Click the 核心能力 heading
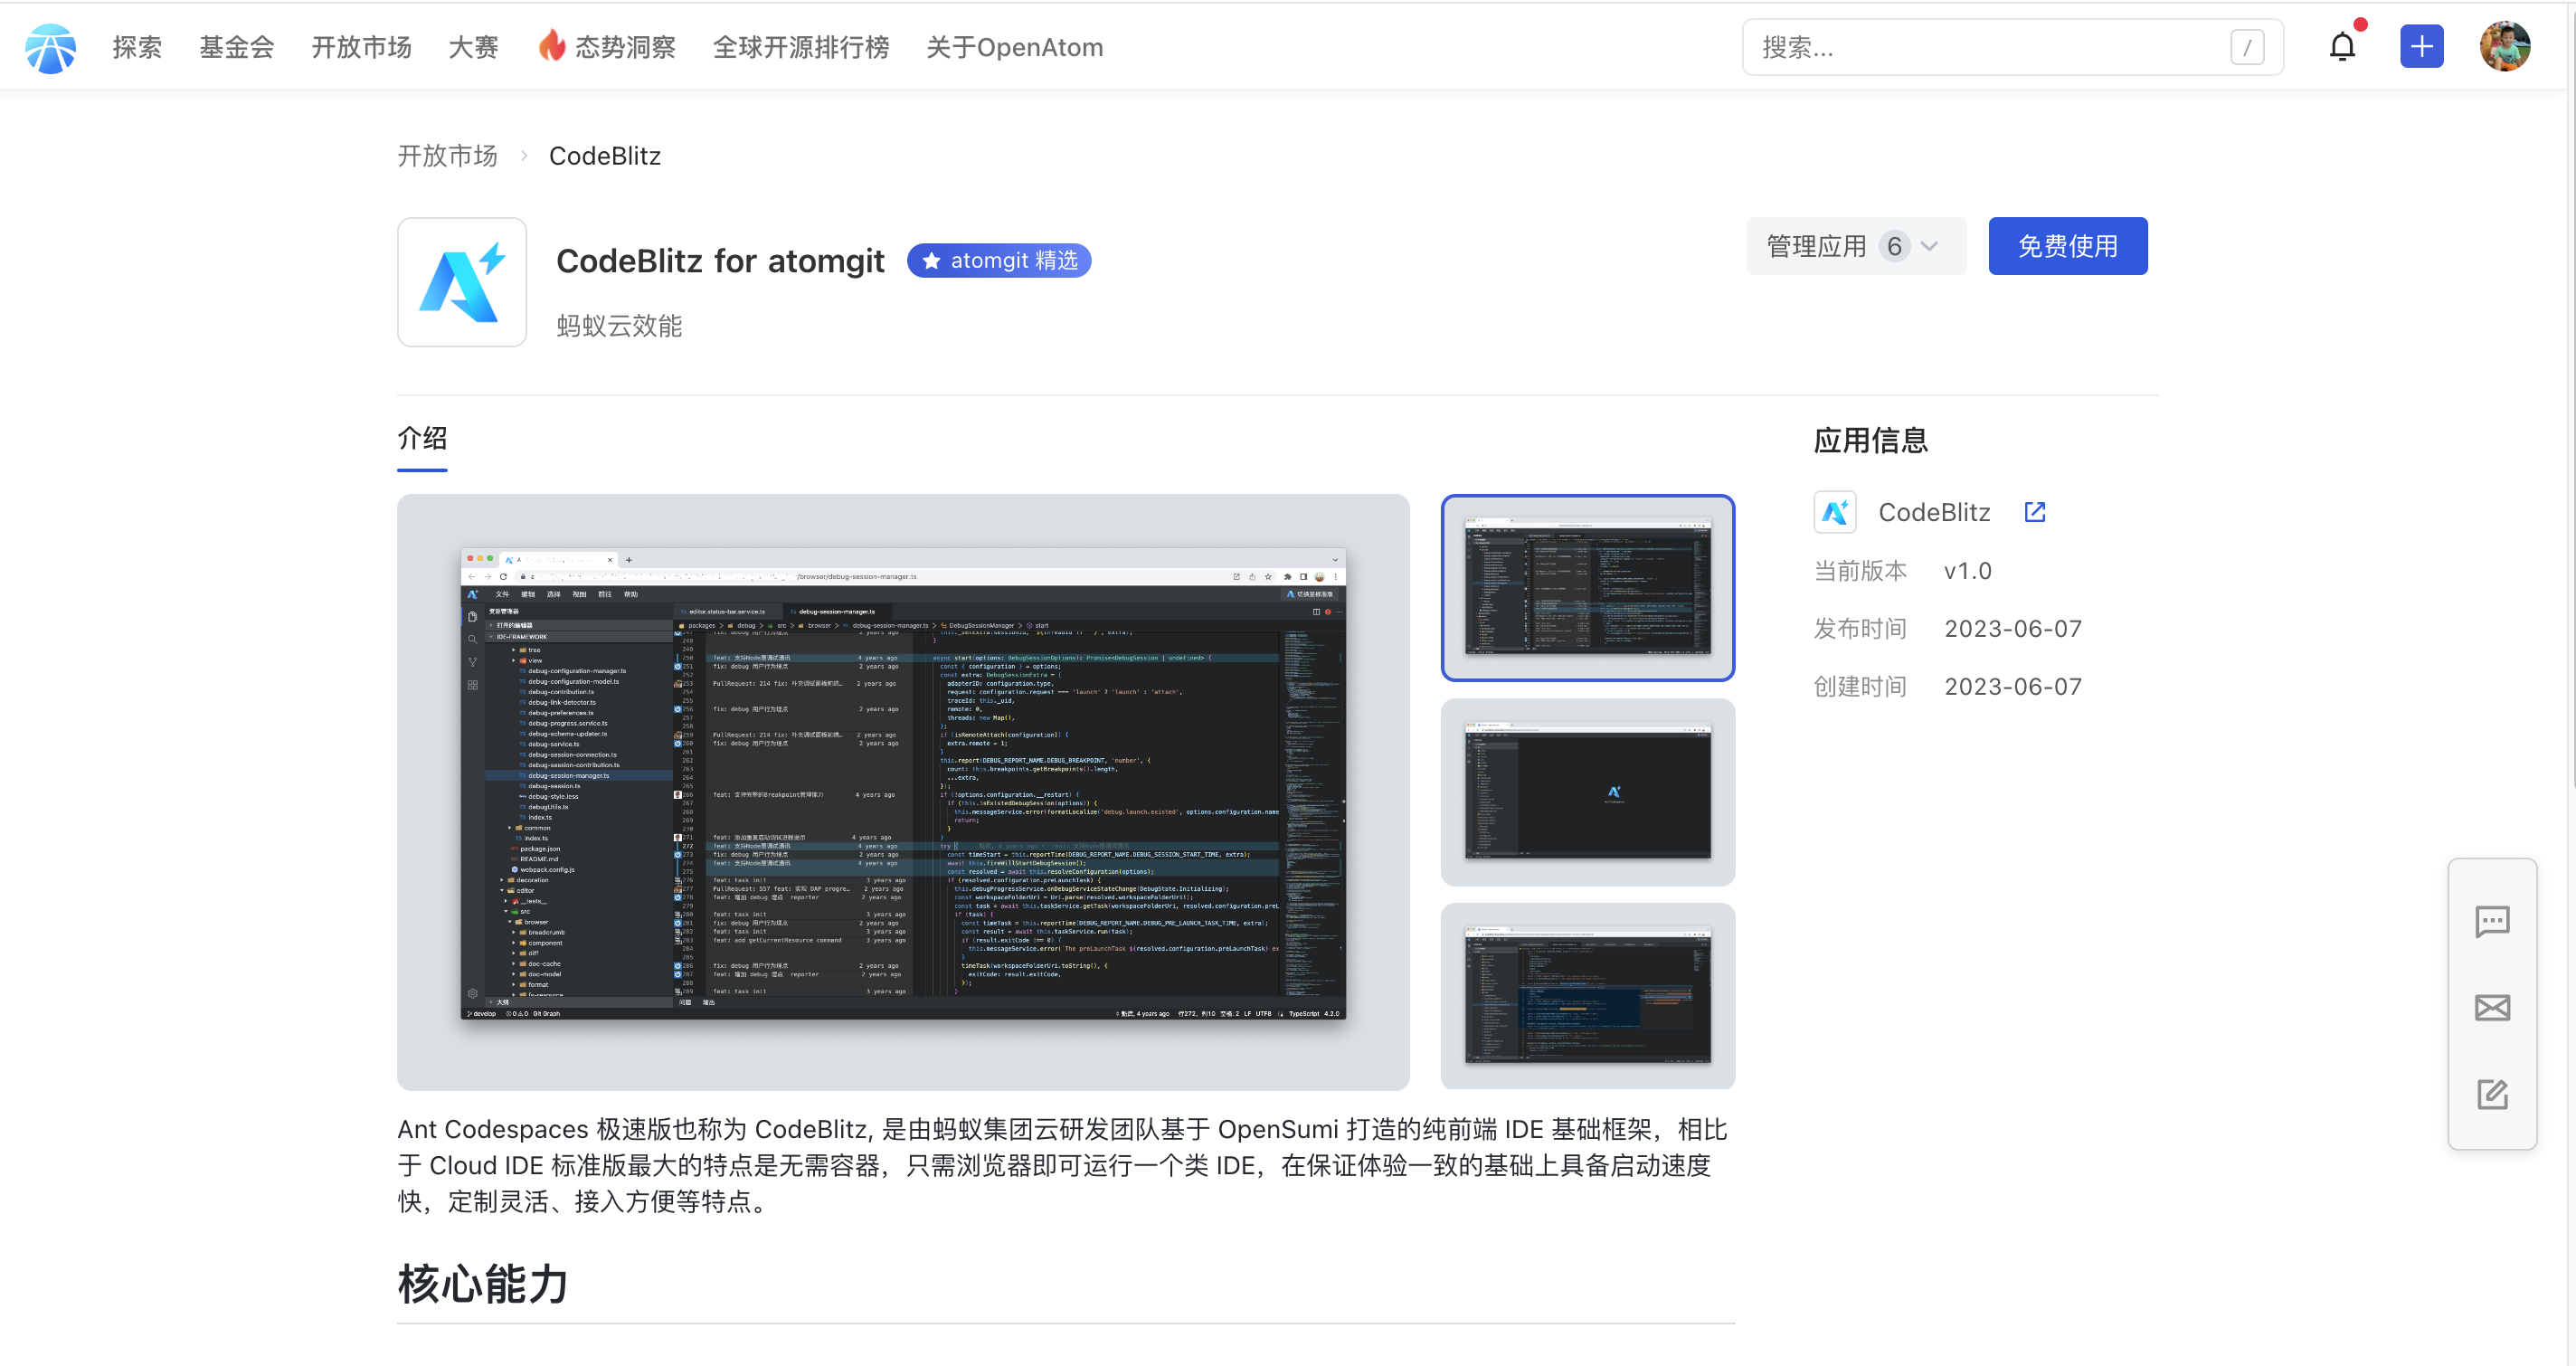 click(x=483, y=1283)
